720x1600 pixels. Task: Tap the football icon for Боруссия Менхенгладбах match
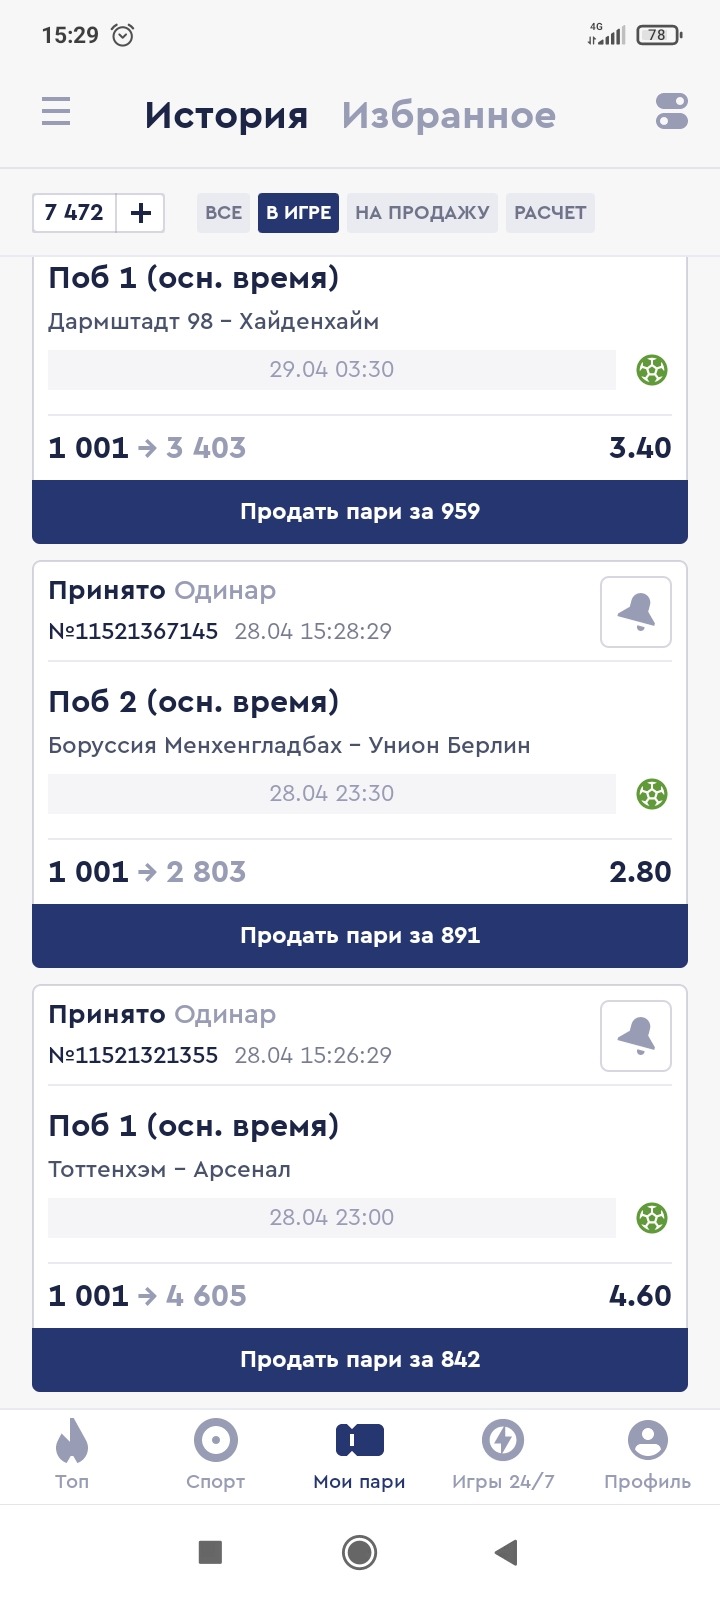click(x=652, y=794)
